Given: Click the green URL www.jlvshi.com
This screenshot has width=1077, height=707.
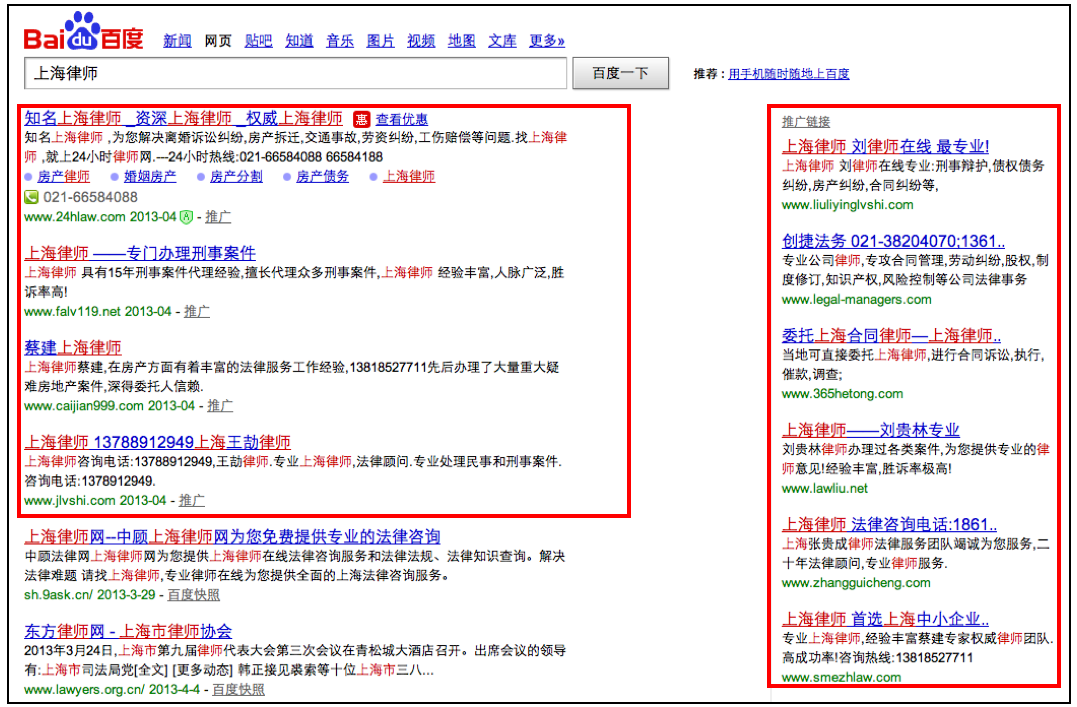Looking at the screenshot, I should [69, 501].
